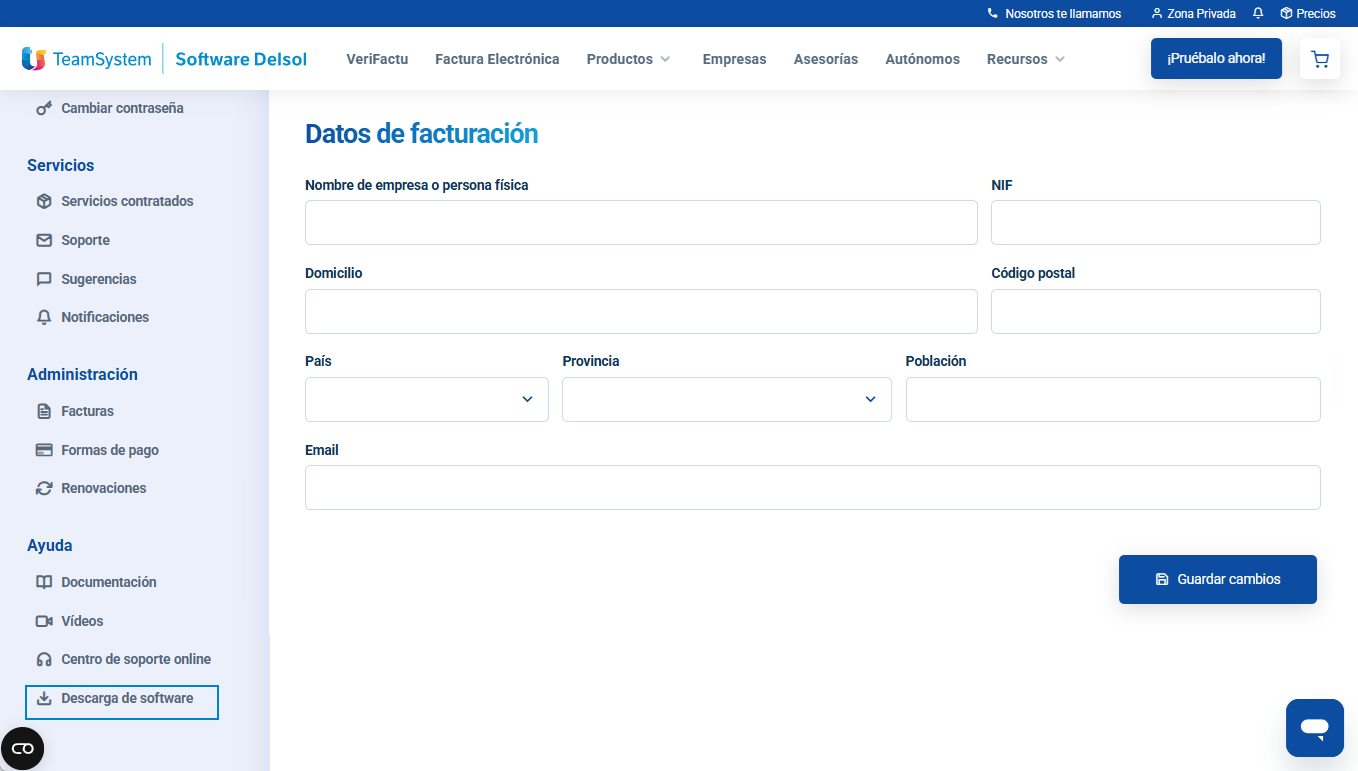Click the TeamSystem logo
The height and width of the screenshot is (771, 1358).
tap(86, 59)
